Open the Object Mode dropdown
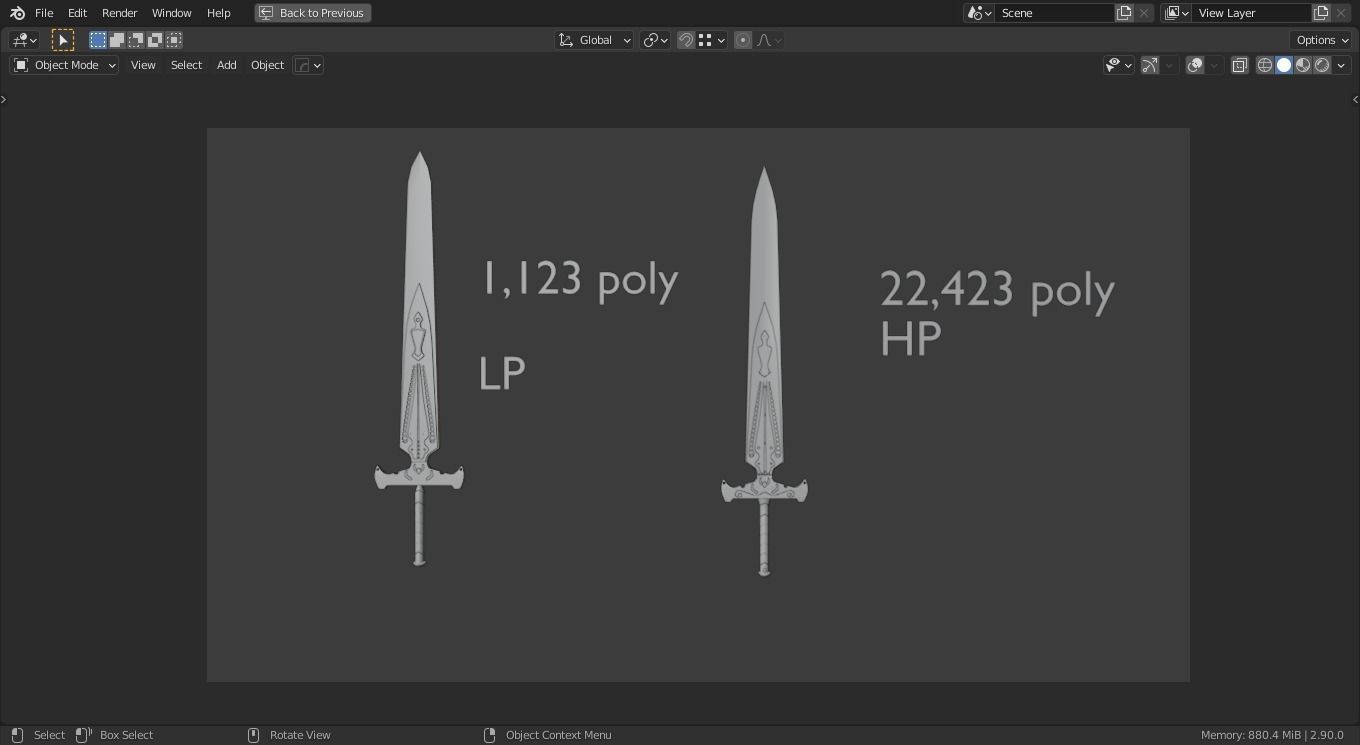 click(x=63, y=64)
